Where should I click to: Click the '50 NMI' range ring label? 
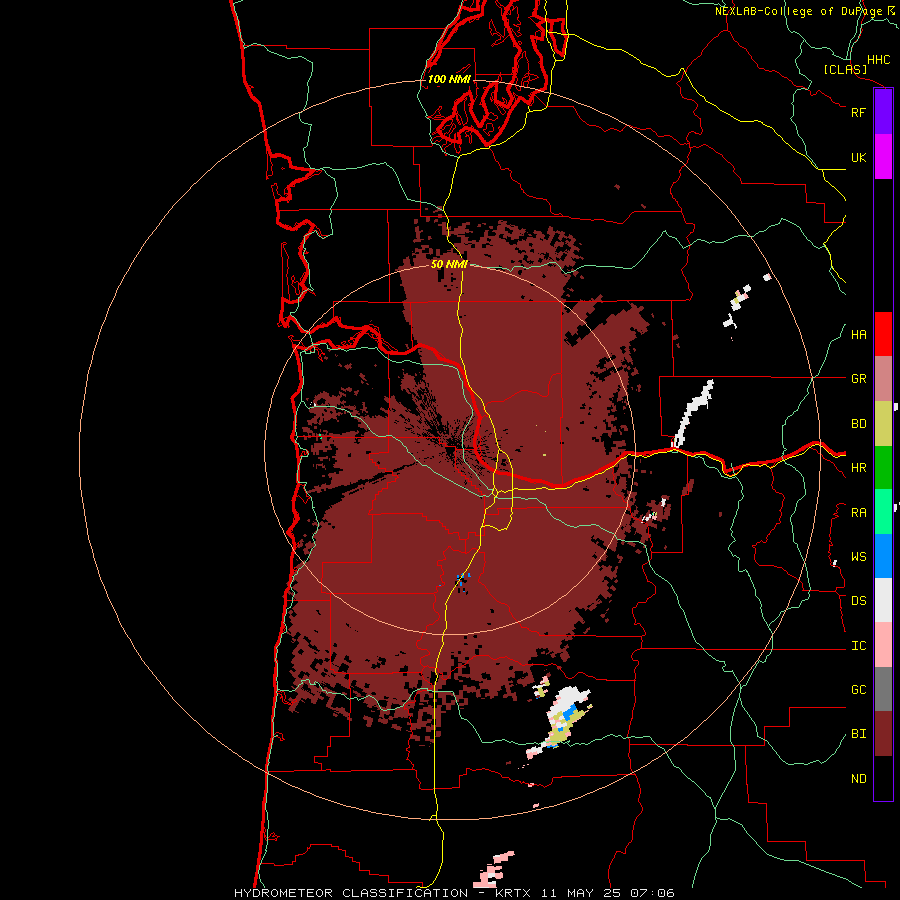pyautogui.click(x=449, y=264)
